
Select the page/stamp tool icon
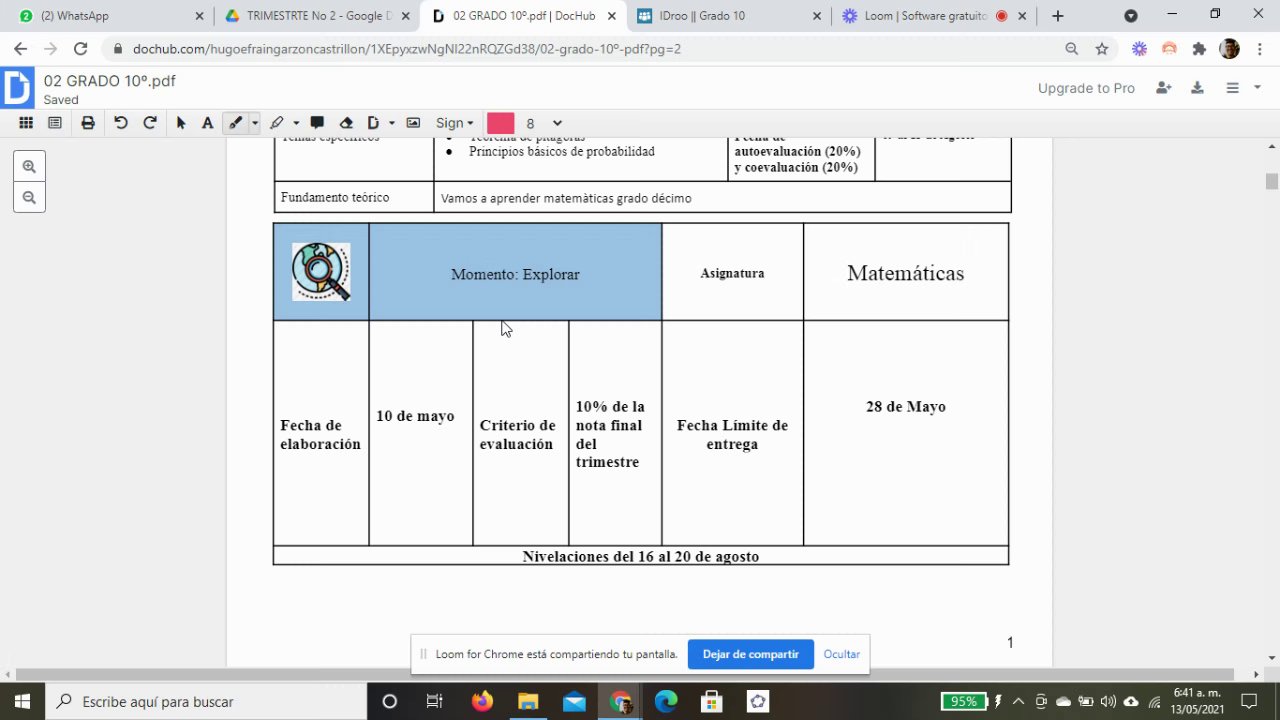pos(373,123)
